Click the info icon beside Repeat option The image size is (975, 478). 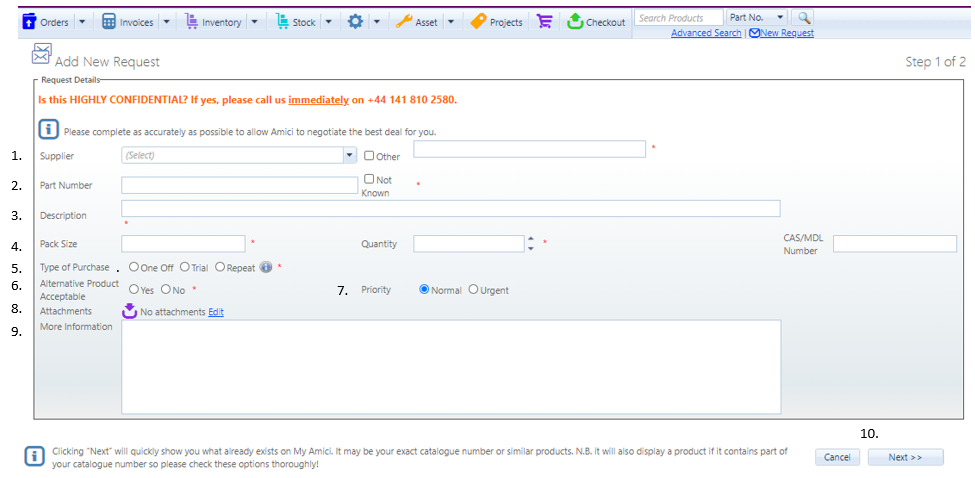[x=266, y=267]
